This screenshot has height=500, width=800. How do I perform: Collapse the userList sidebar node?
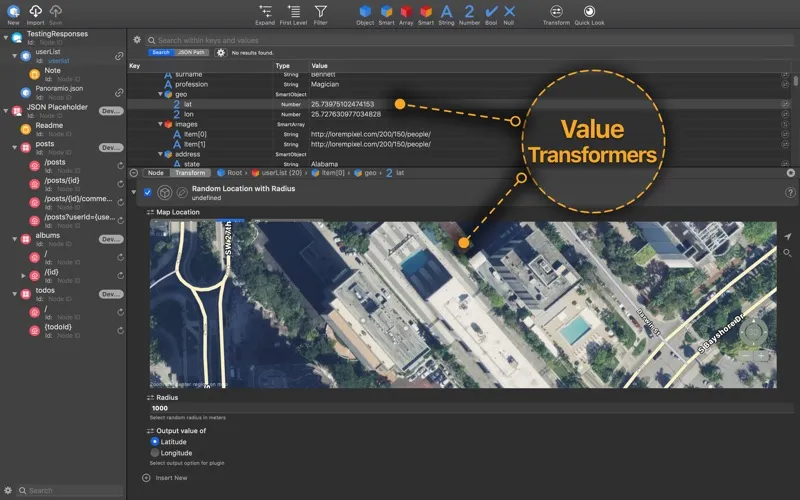[14, 56]
